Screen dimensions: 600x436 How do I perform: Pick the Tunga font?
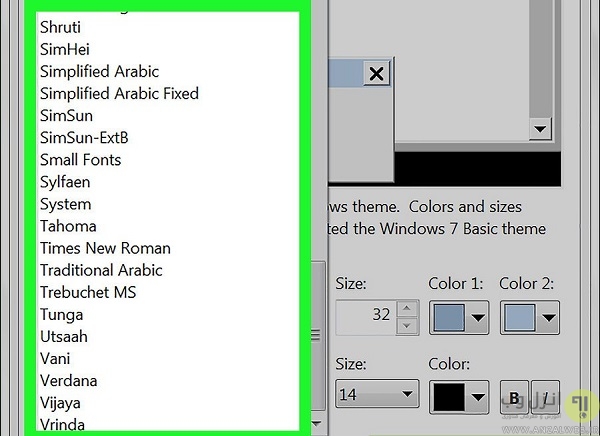tap(167, 315)
